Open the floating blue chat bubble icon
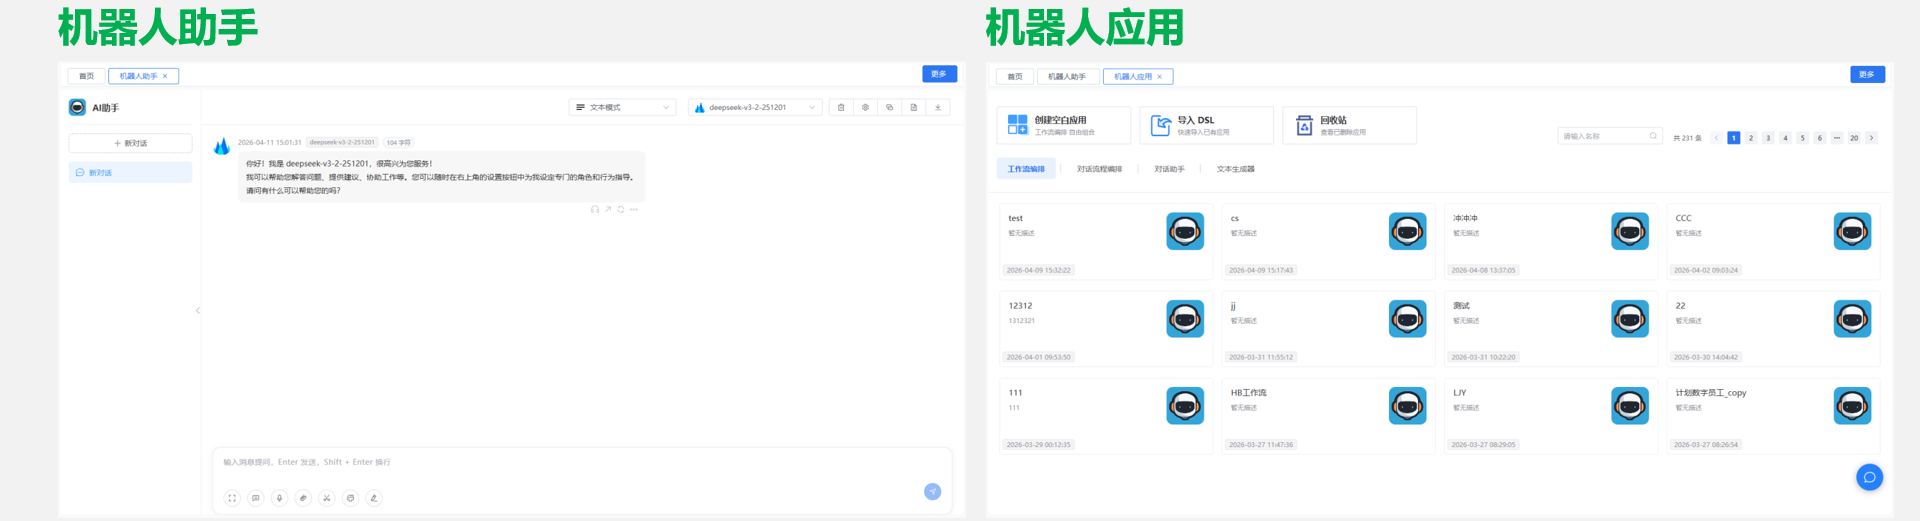 pos(1869,477)
